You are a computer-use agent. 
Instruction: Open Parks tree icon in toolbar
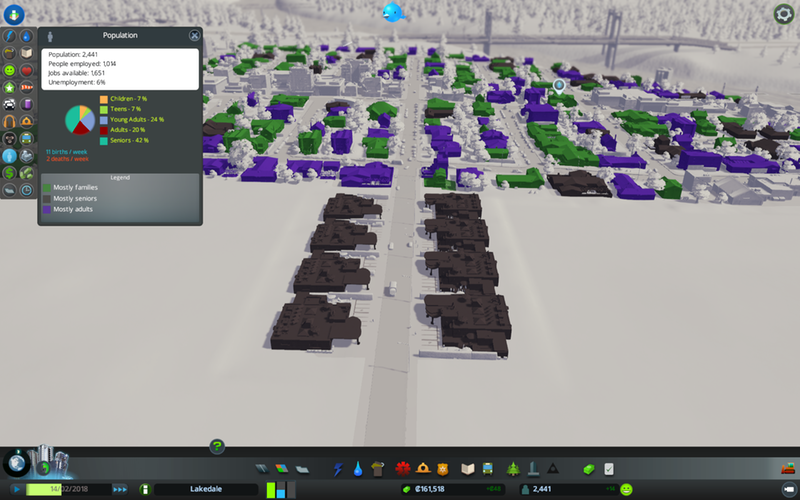[513, 468]
